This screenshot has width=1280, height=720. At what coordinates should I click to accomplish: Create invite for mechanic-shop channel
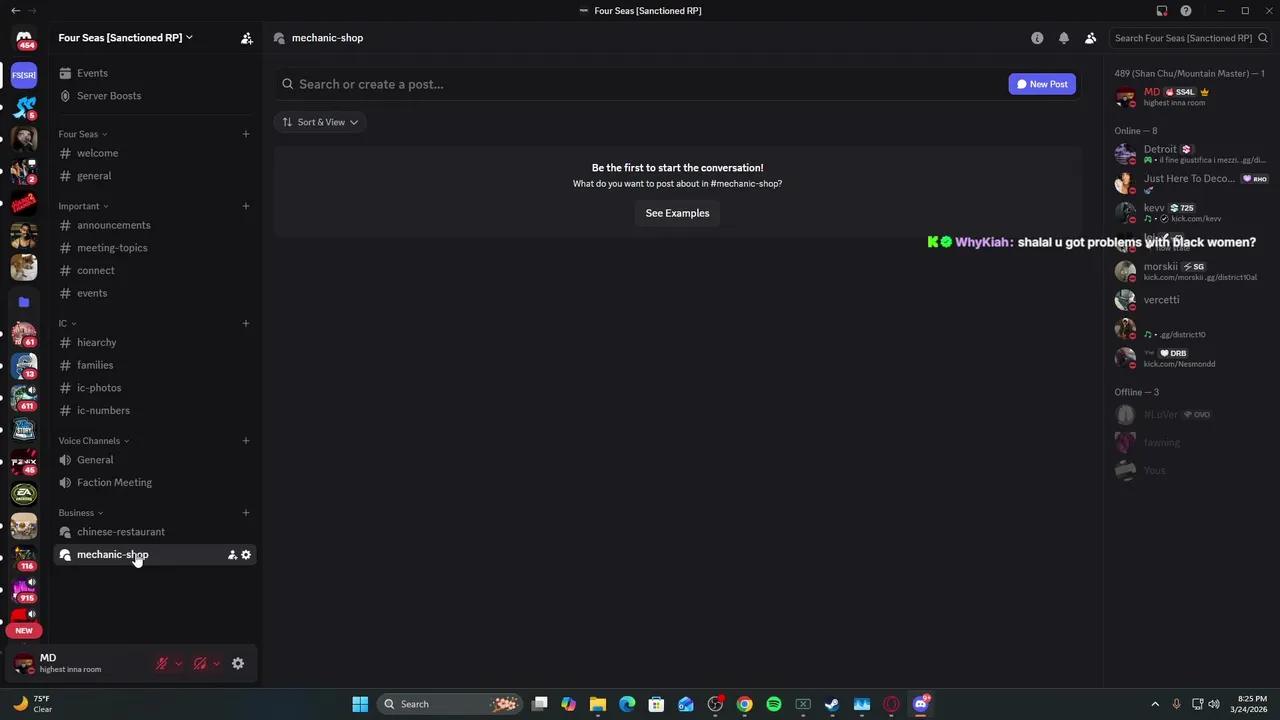tap(232, 555)
